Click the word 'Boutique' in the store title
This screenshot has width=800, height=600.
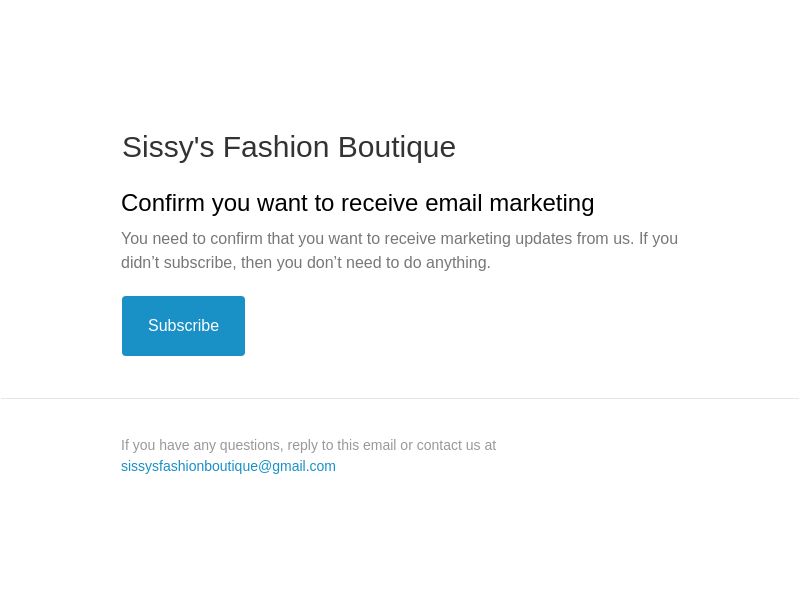(x=396, y=147)
